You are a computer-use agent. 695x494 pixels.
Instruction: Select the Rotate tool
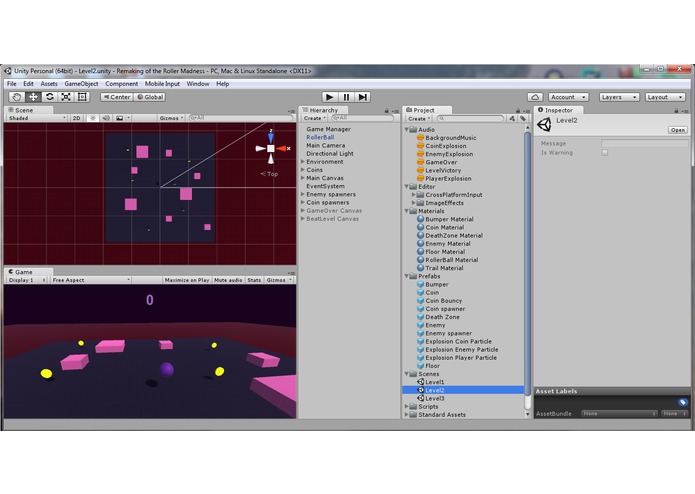coord(50,97)
